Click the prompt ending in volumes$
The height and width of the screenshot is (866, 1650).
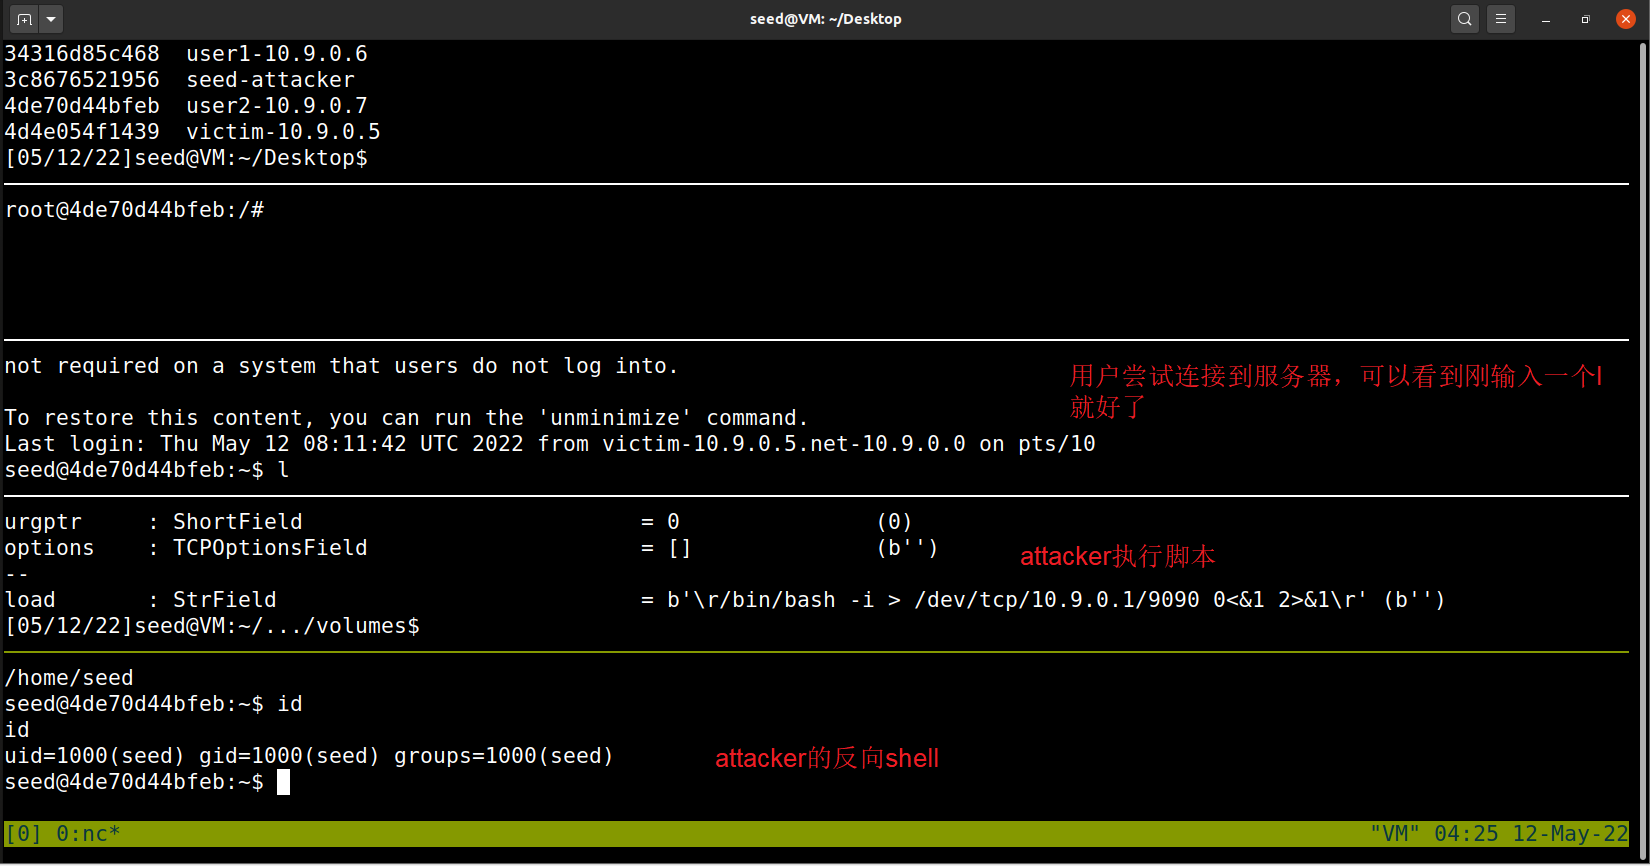[212, 626]
